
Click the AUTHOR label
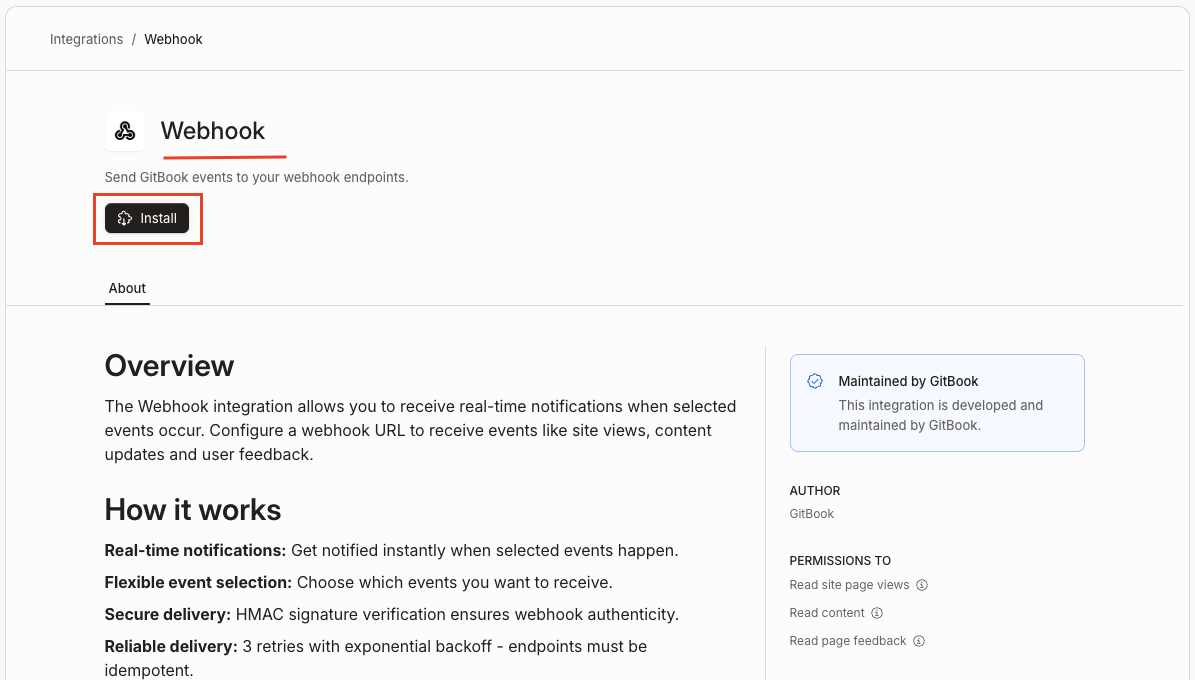(x=815, y=491)
